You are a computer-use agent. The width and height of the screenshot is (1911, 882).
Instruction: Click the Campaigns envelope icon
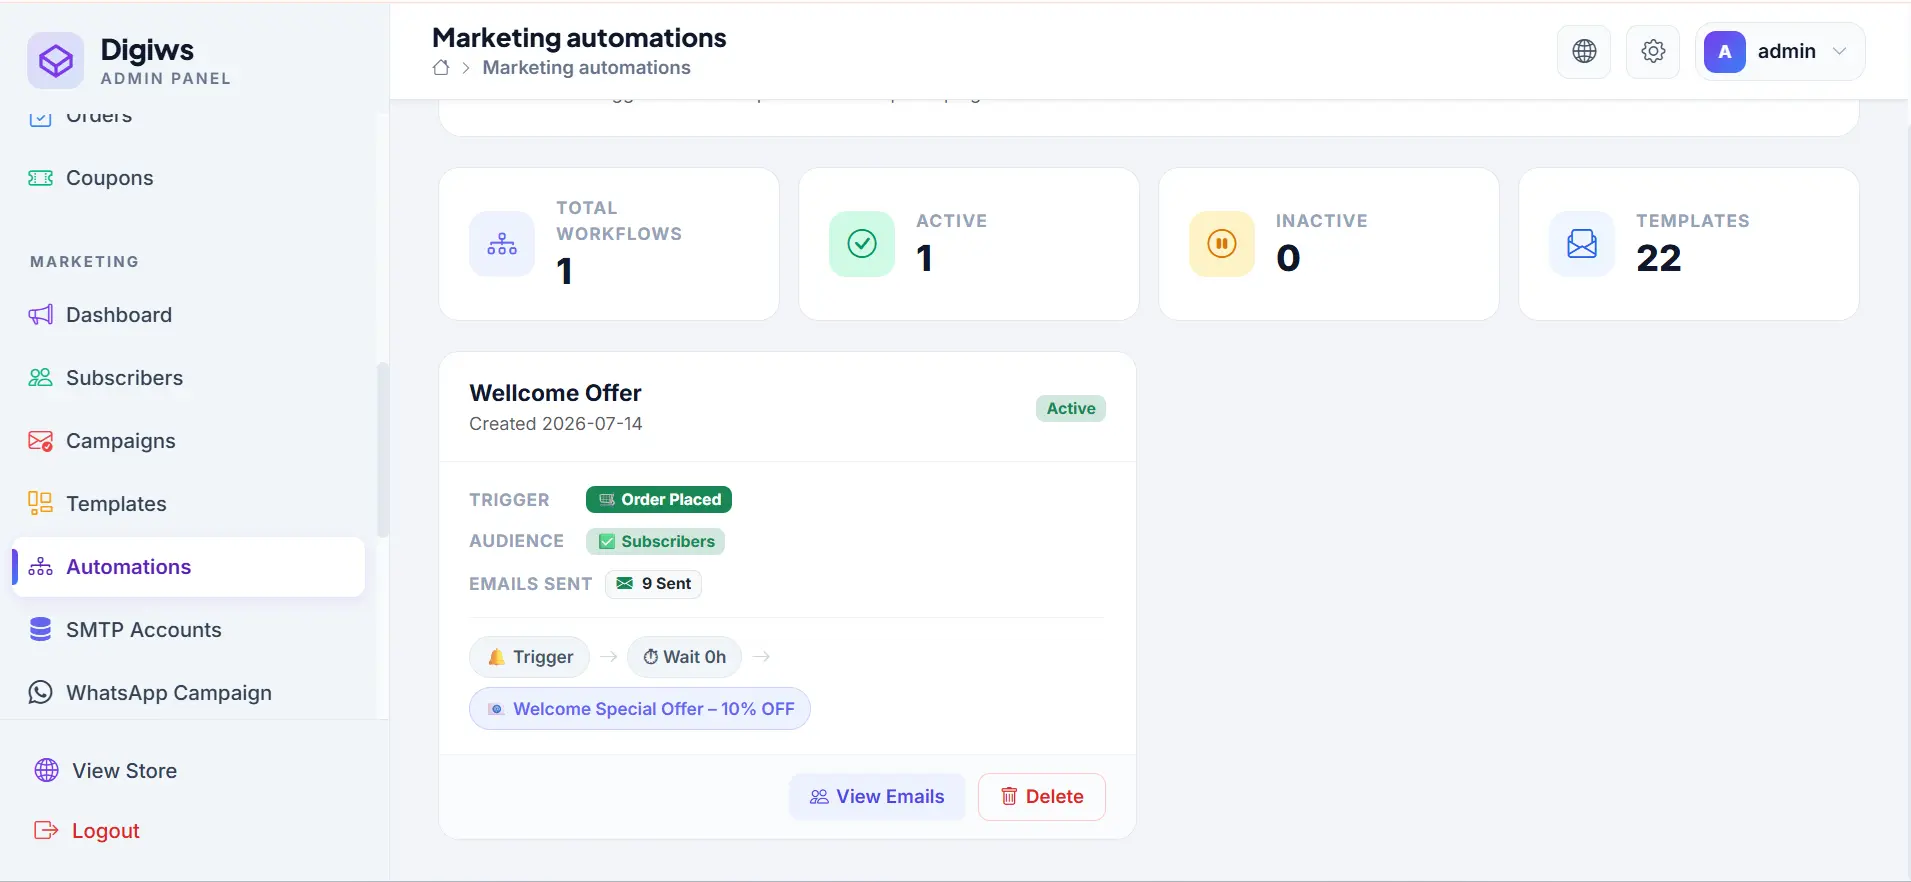click(41, 441)
